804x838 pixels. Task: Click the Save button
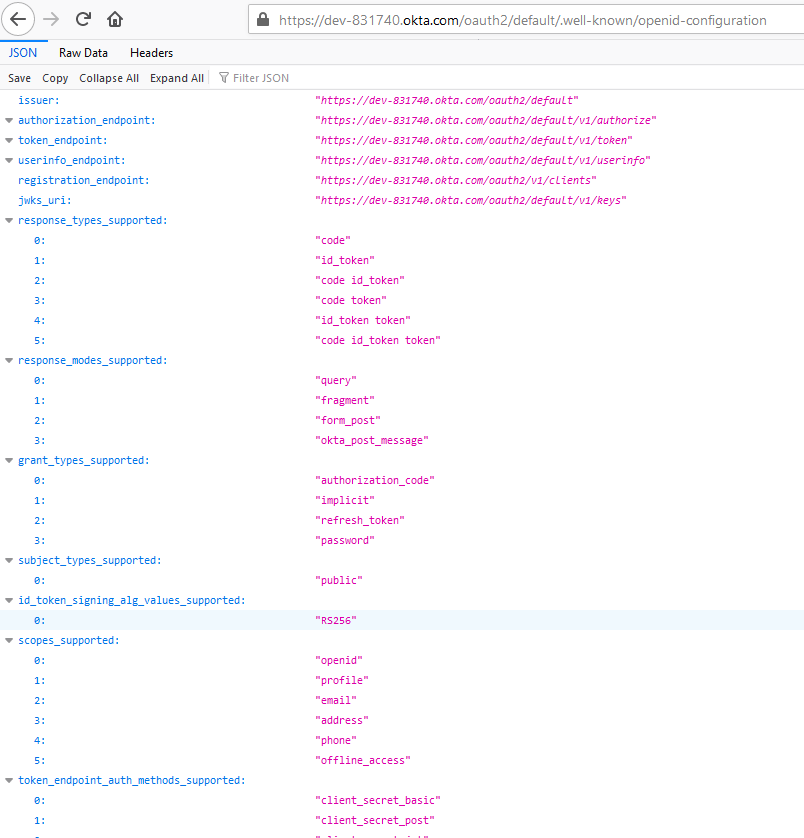(x=20, y=78)
